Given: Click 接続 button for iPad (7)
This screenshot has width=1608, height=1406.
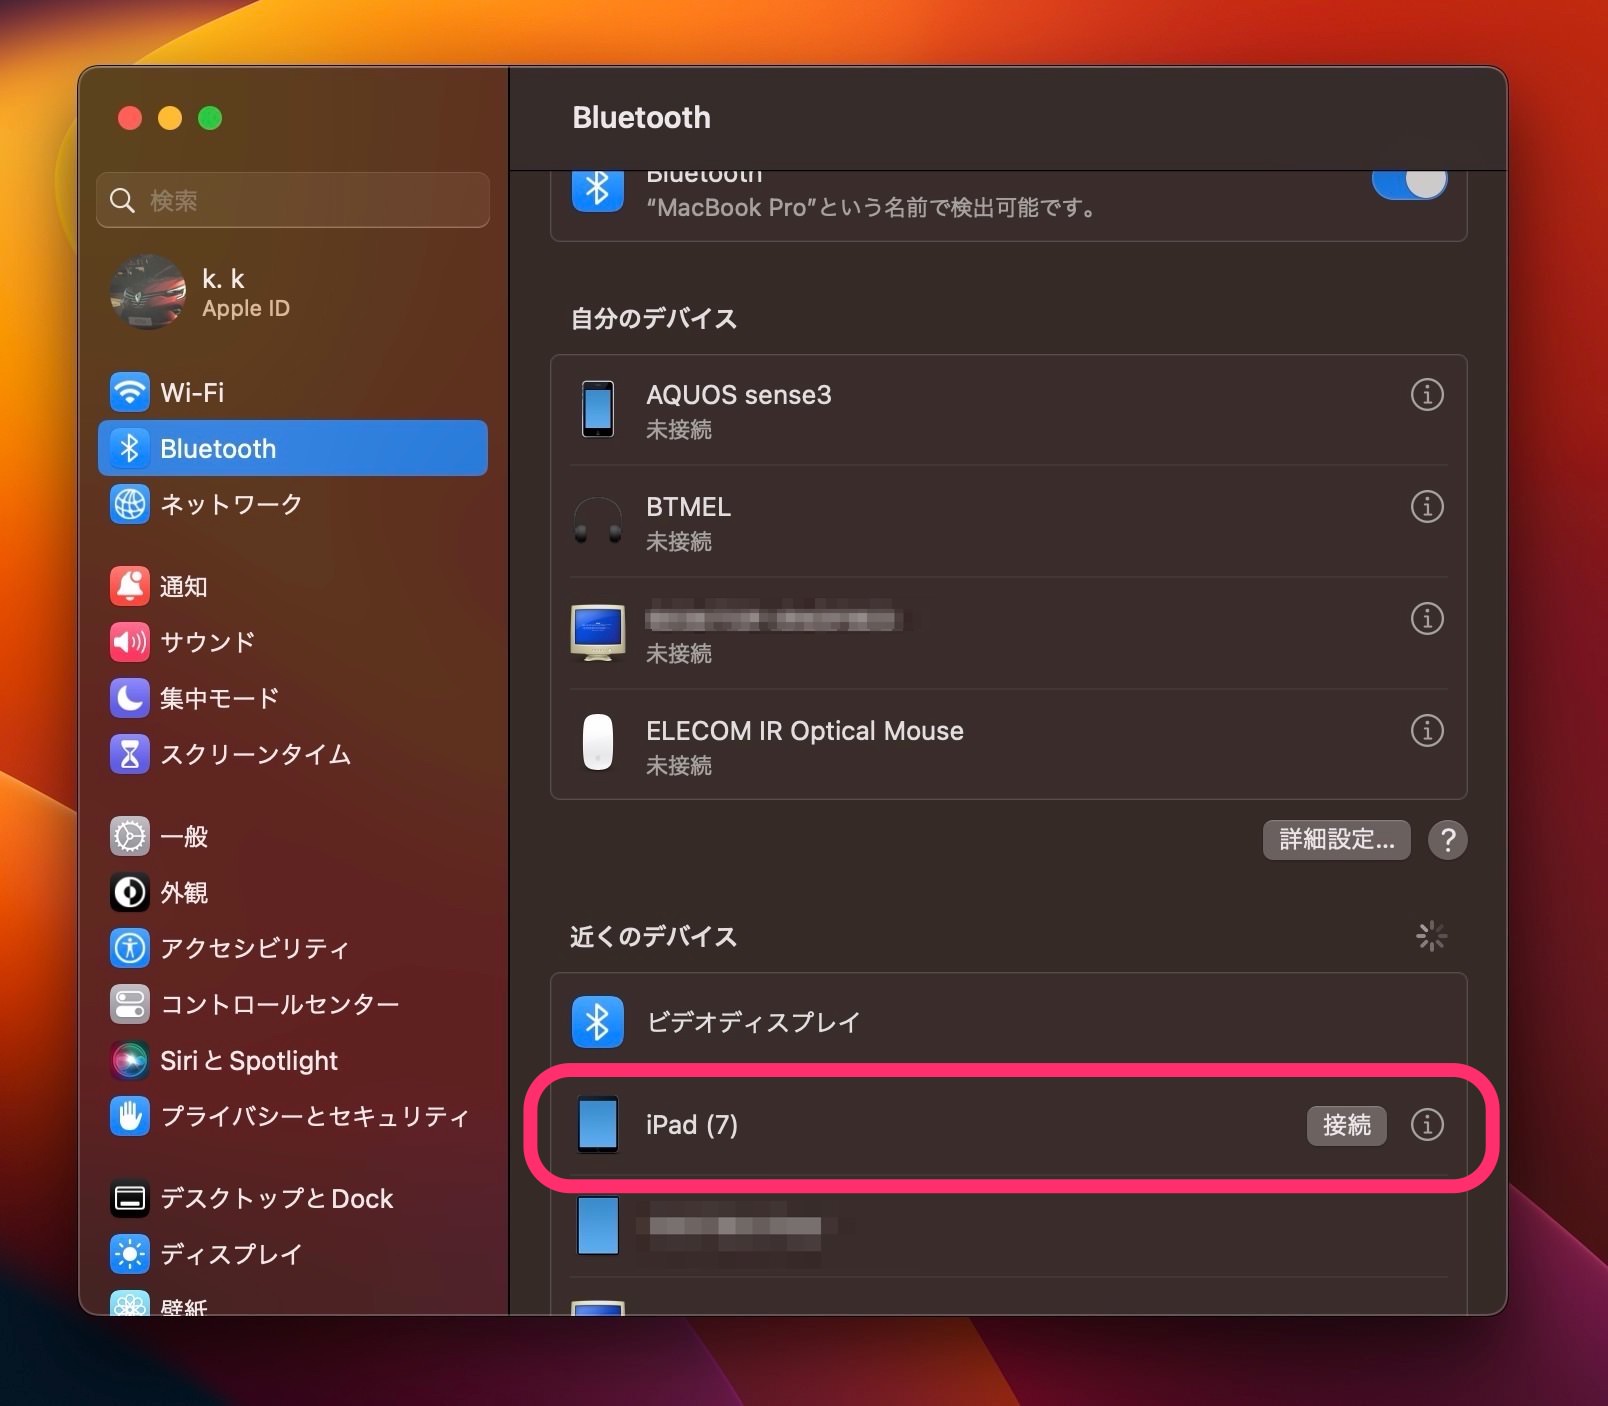Looking at the screenshot, I should (1346, 1125).
